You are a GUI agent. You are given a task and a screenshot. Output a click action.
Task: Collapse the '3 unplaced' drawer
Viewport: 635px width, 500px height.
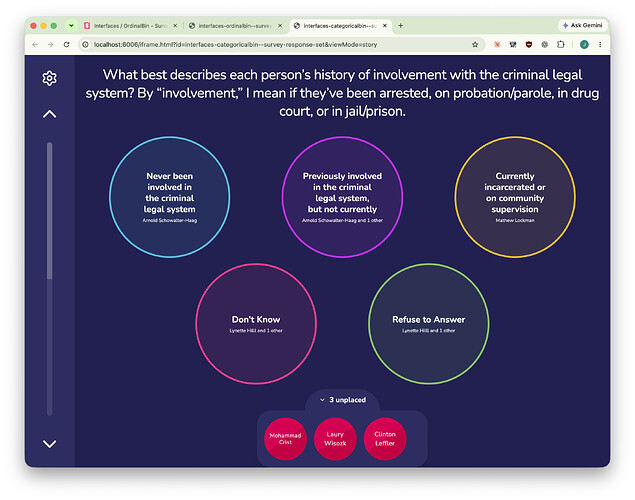343,400
